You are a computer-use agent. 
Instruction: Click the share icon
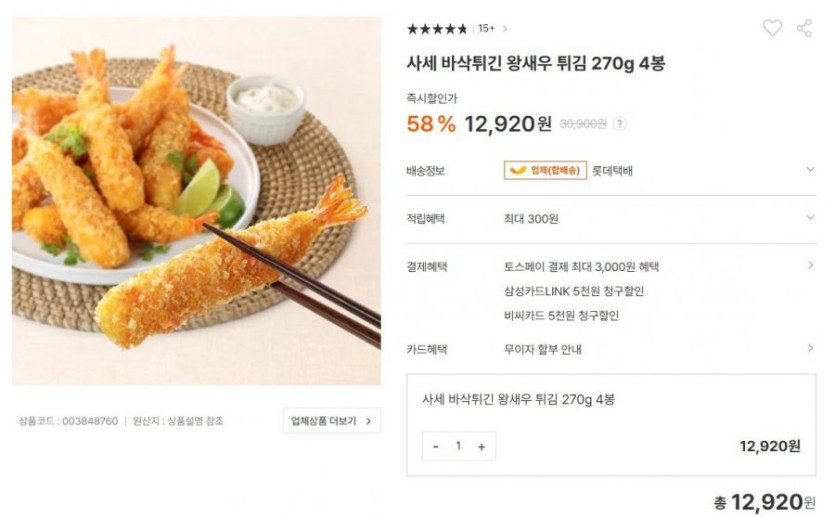pyautogui.click(x=804, y=28)
